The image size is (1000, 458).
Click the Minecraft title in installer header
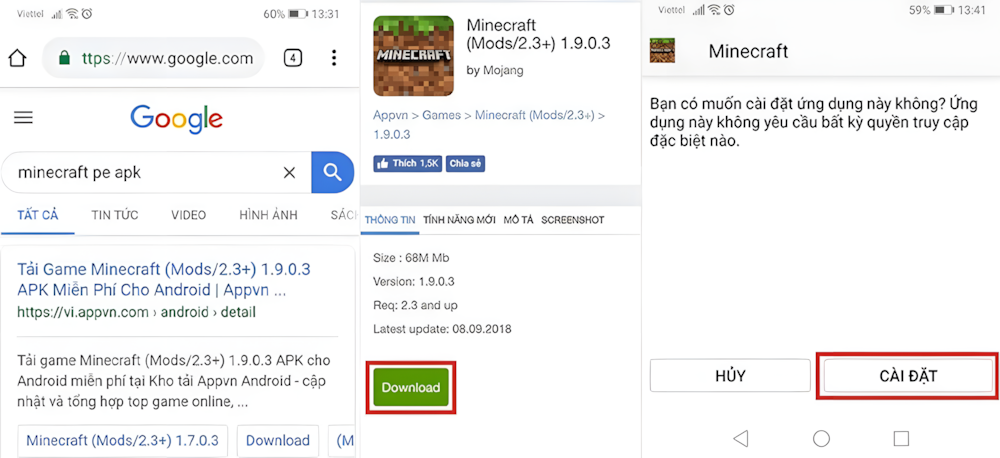pyautogui.click(x=748, y=51)
